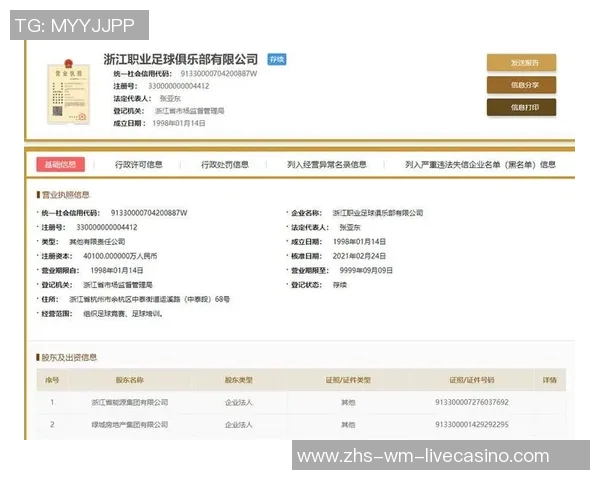The image size is (600, 480).
Task: Click 企业法人 in the 绿城房地产集团 row
Action: [238, 424]
